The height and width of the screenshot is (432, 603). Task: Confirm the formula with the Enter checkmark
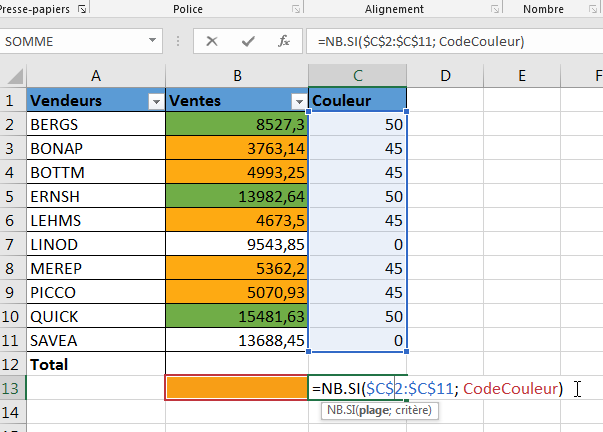[x=248, y=42]
